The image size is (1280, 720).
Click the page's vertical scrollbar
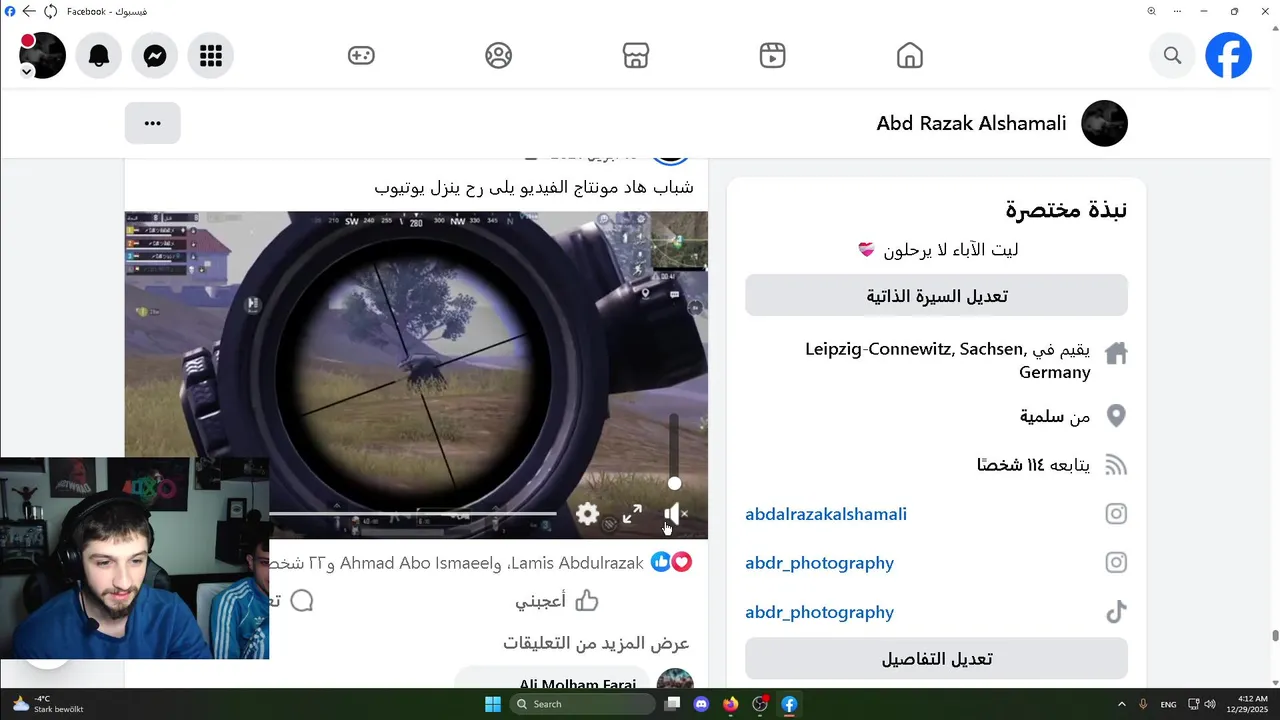coord(1275,635)
